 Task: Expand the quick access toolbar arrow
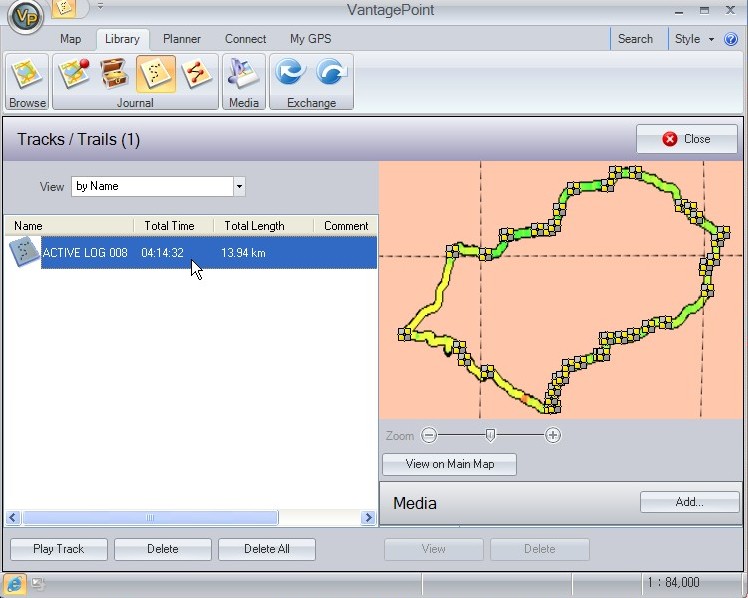click(x=100, y=6)
